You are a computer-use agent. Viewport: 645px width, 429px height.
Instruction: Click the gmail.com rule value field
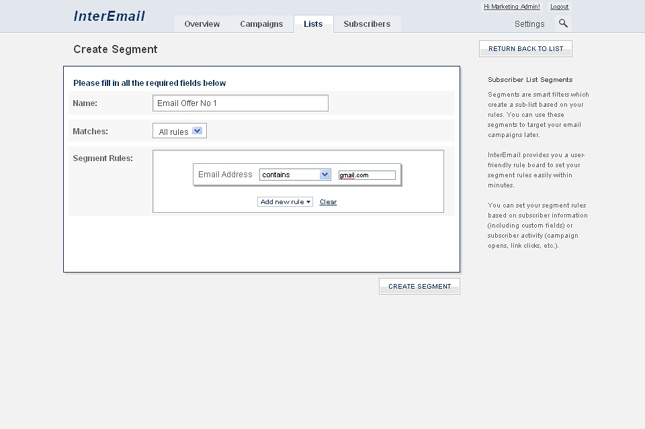pyautogui.click(x=367, y=175)
